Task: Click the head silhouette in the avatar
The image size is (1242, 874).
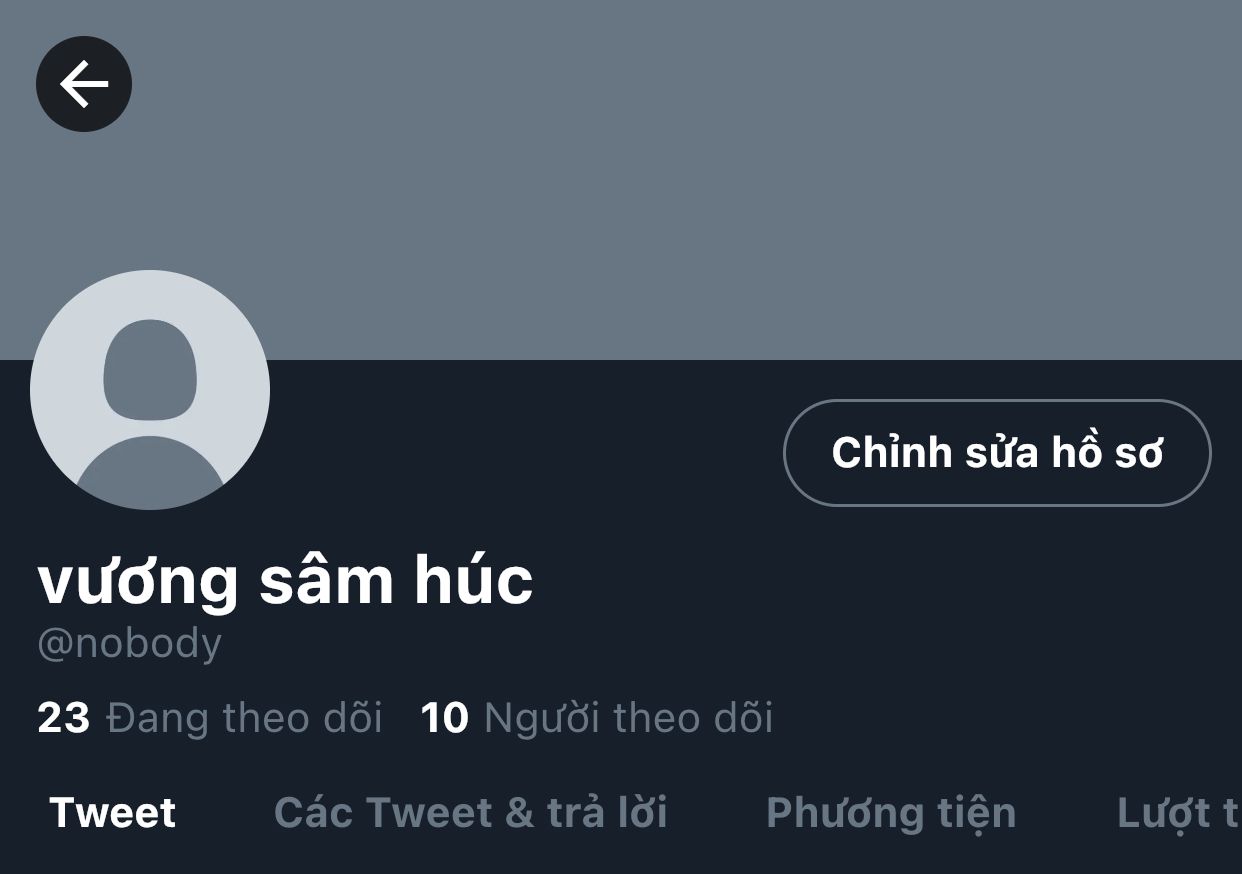Action: click(150, 370)
